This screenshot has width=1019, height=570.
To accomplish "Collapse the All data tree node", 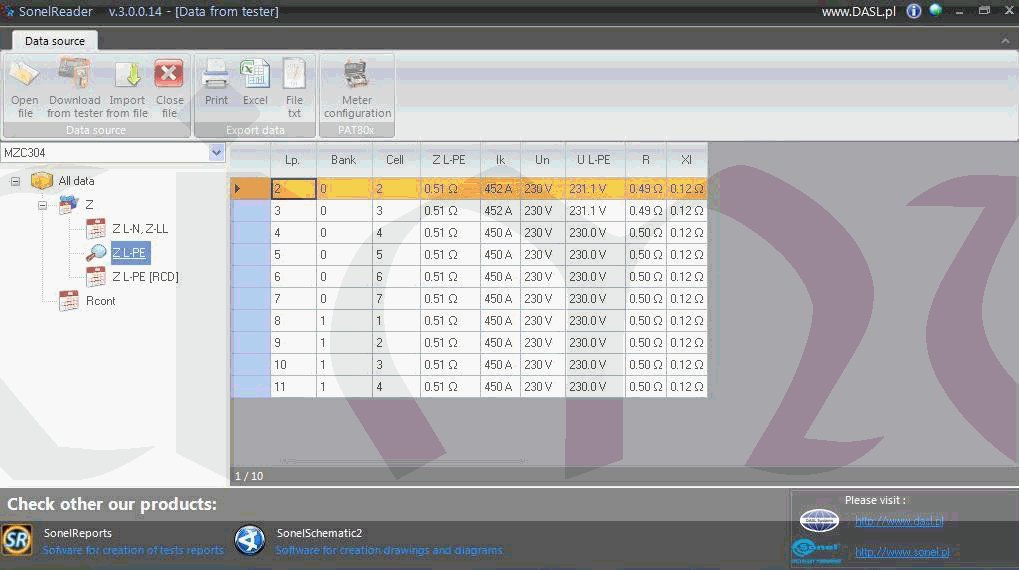I will pyautogui.click(x=15, y=181).
